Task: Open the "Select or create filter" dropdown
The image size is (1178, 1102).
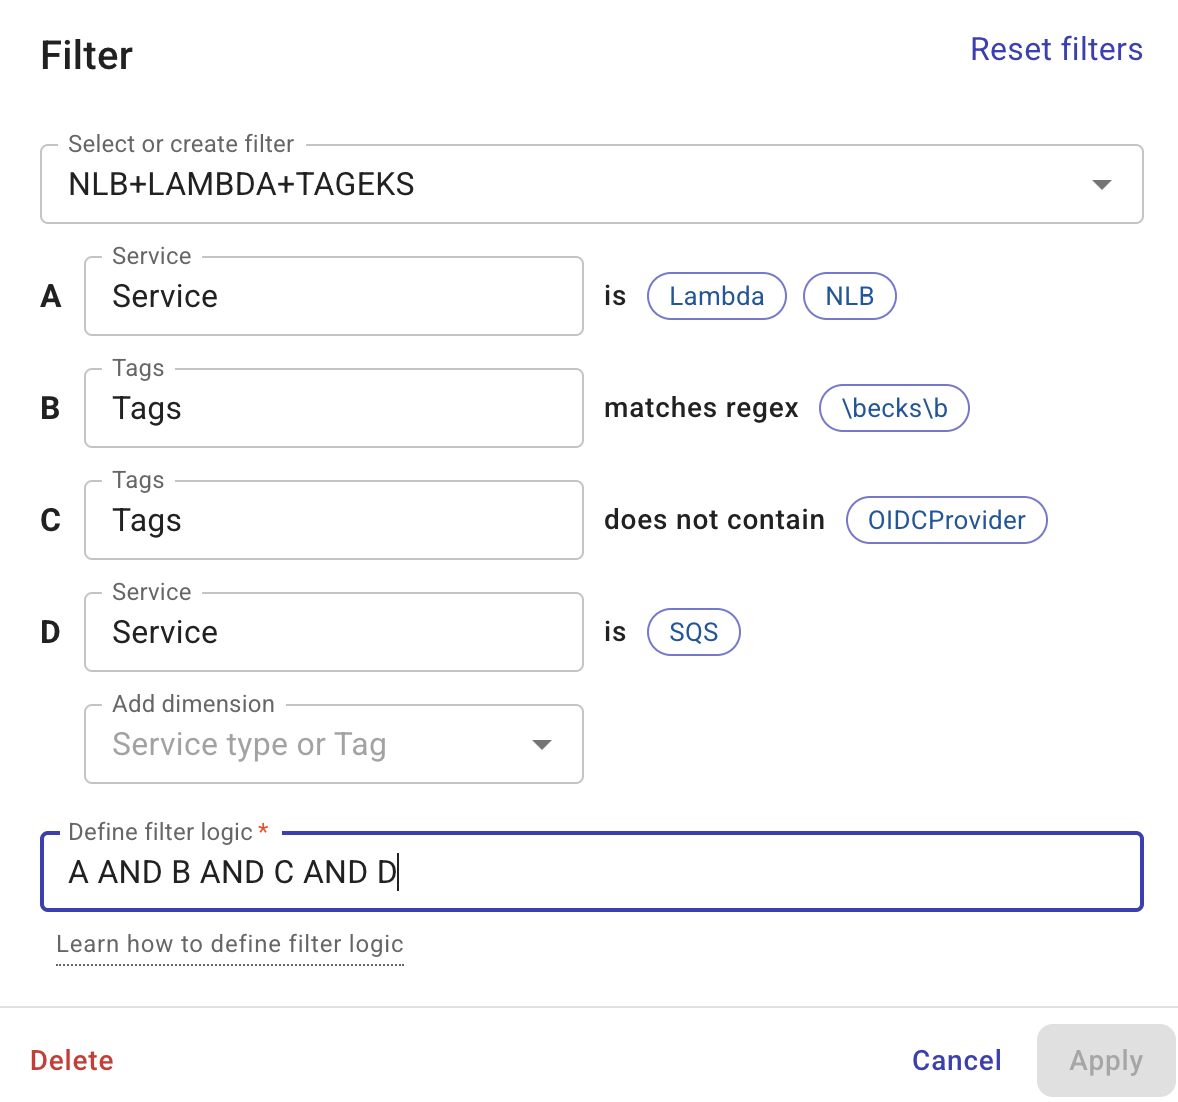Action: tap(591, 184)
